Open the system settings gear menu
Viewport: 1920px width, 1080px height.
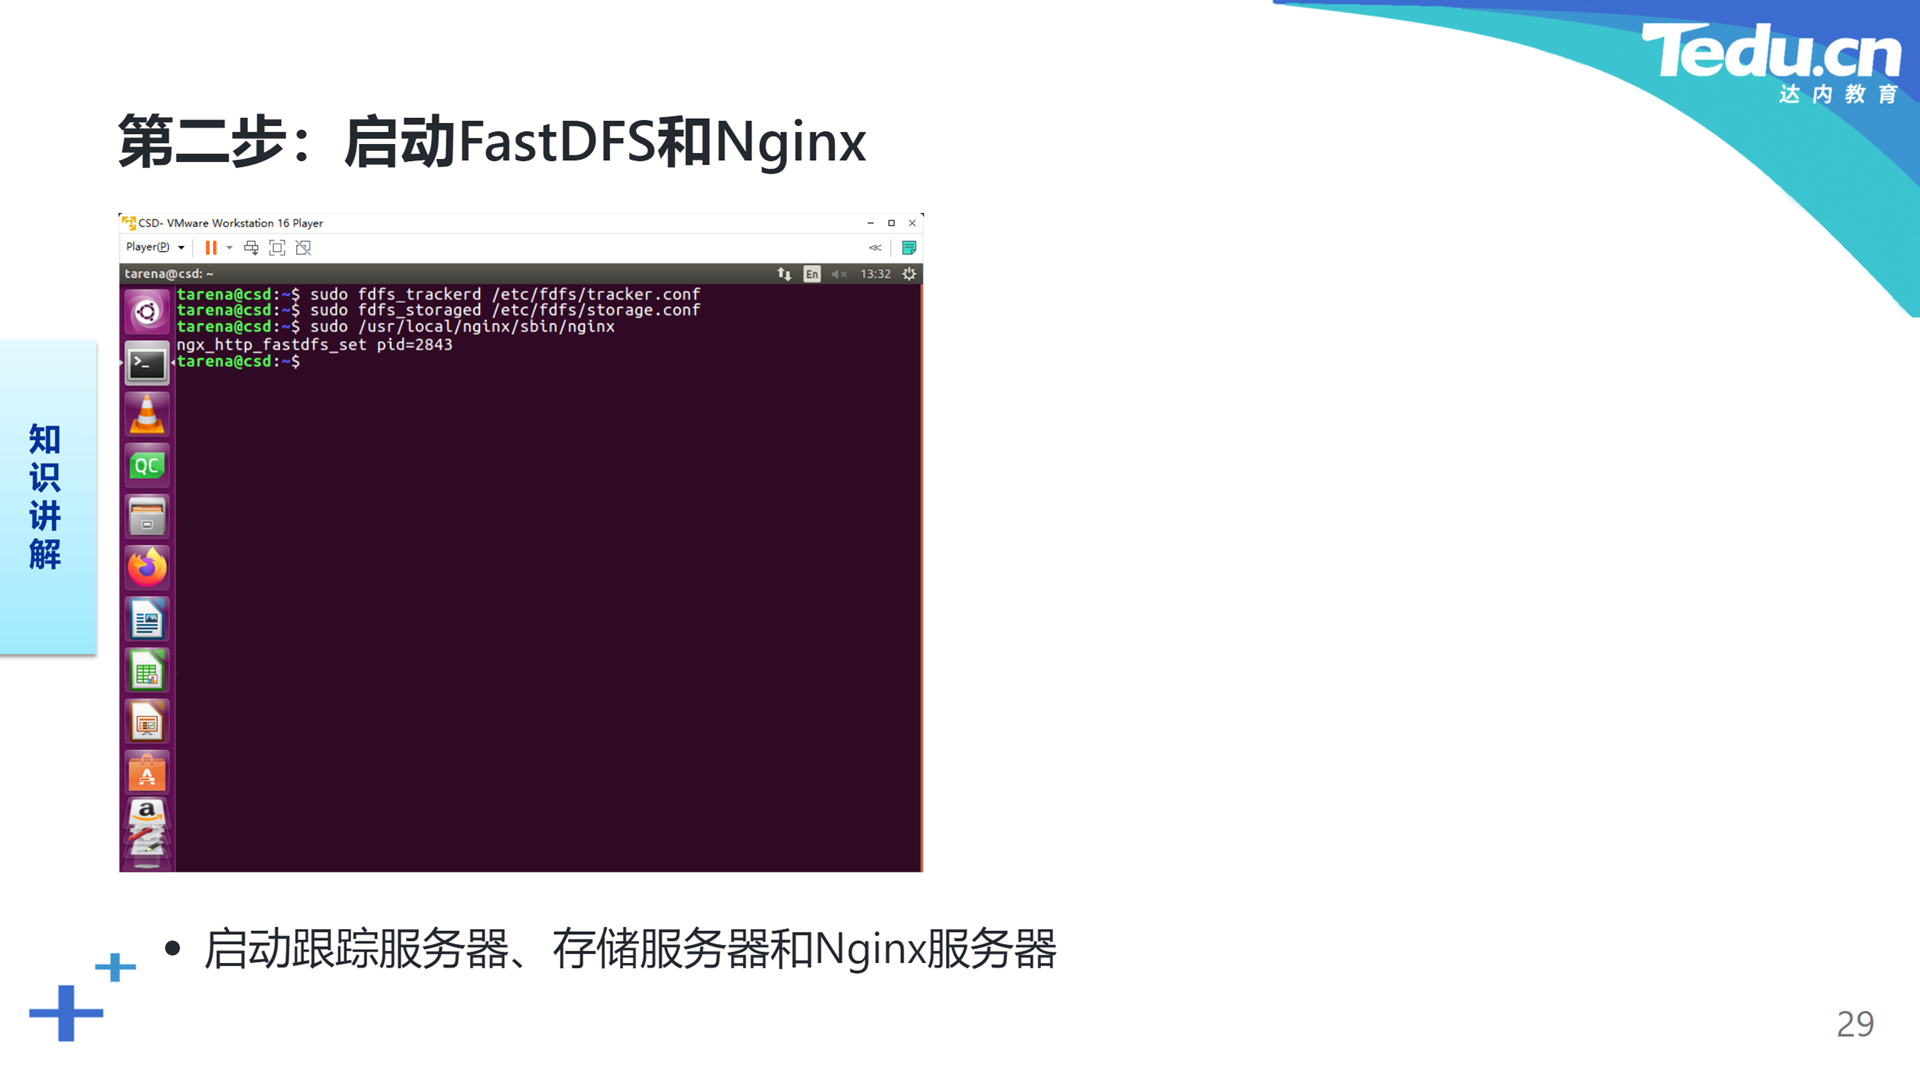pos(909,274)
